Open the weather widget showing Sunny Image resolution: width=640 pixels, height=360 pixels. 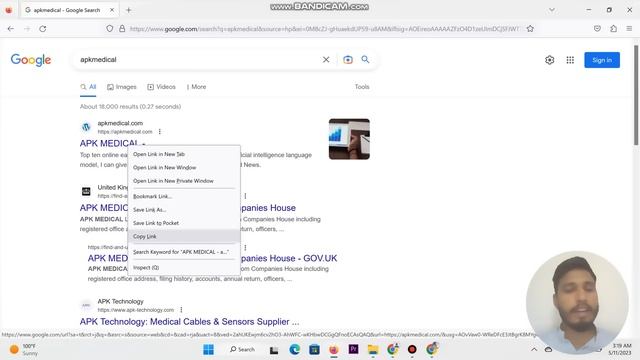click(24, 349)
